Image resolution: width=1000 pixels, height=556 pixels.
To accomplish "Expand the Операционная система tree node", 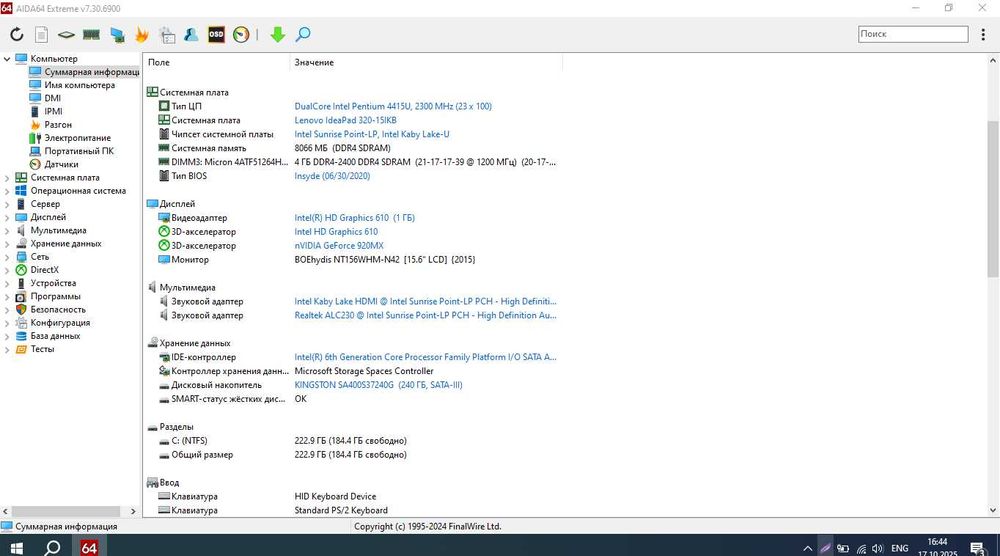I will coord(7,191).
